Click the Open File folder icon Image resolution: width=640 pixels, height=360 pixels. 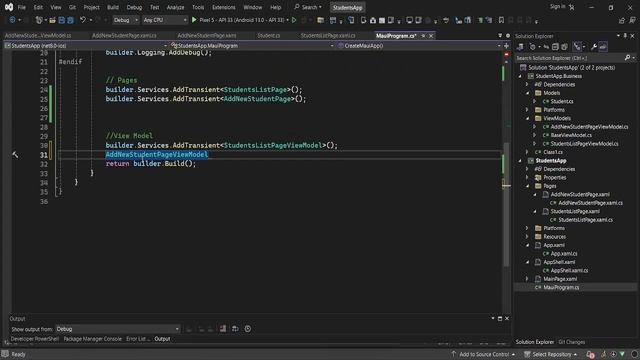52,20
